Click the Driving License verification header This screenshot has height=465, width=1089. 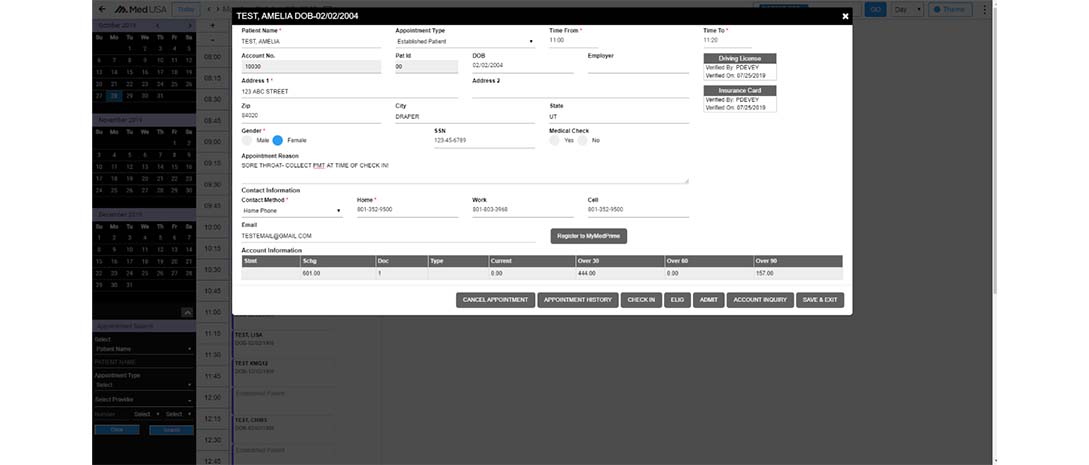point(740,59)
